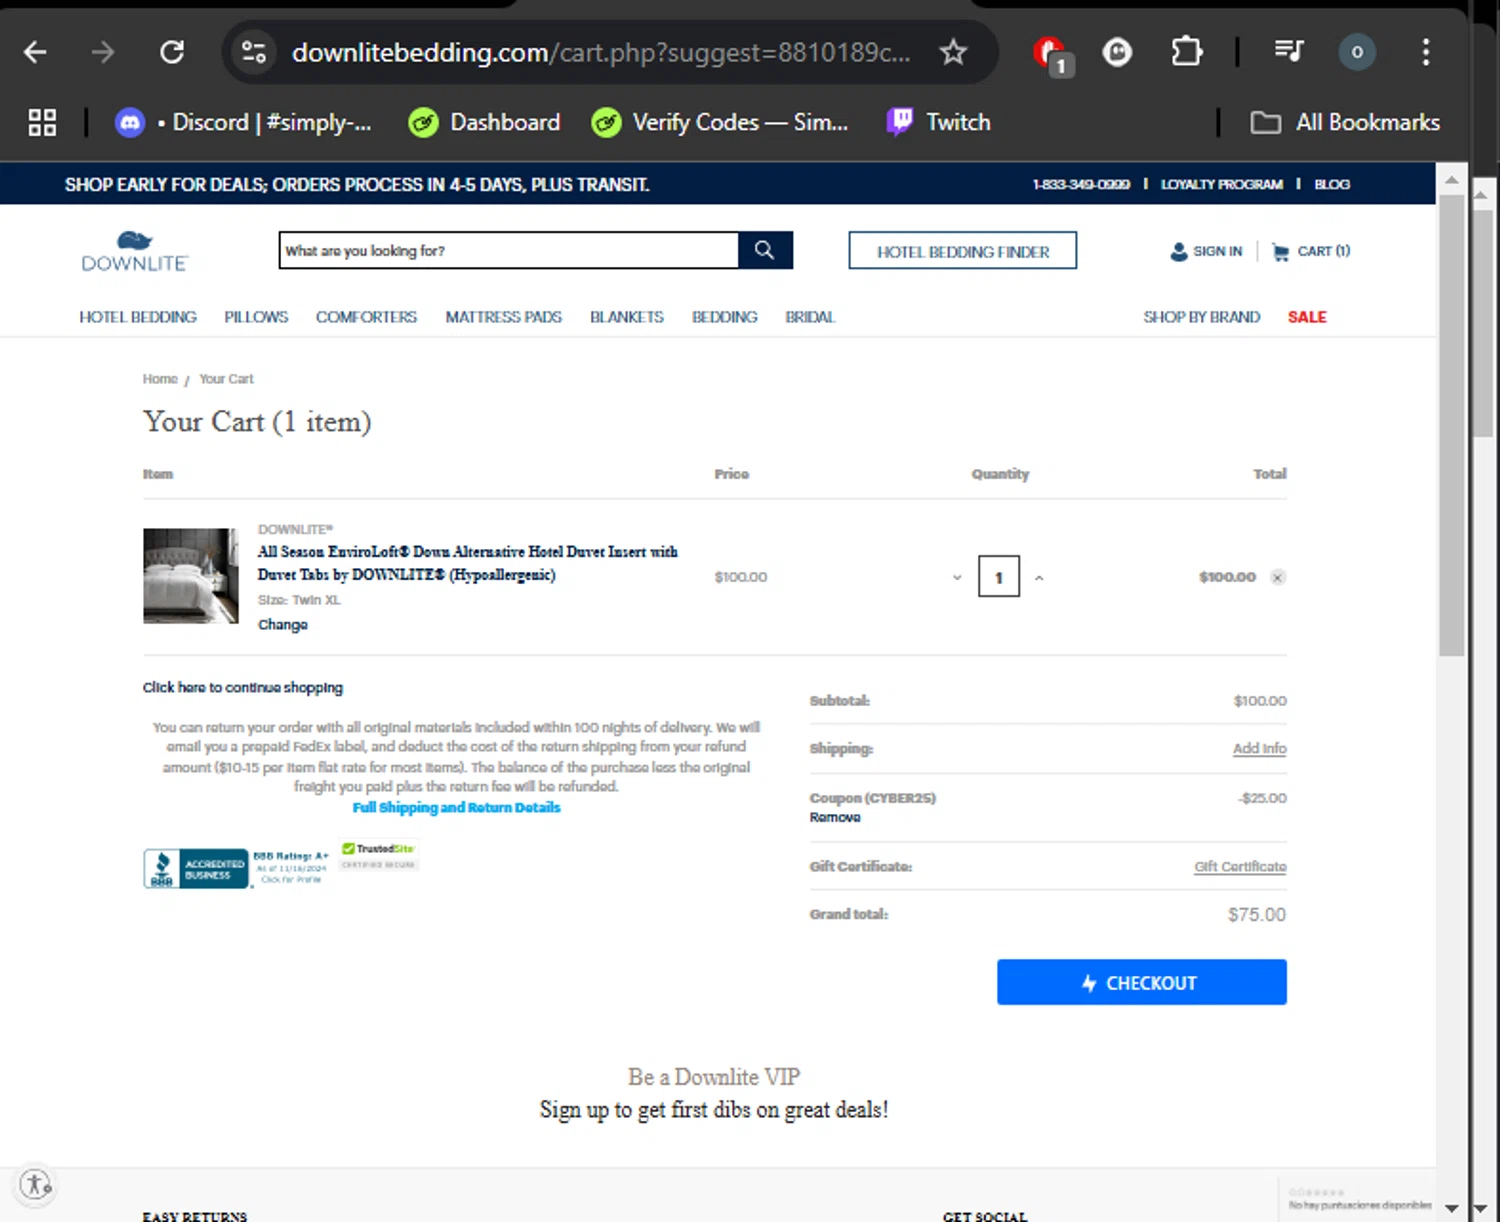Screen dimensions: 1500x1222
Task: Click TrustedSite certified badge
Action: coord(379,855)
